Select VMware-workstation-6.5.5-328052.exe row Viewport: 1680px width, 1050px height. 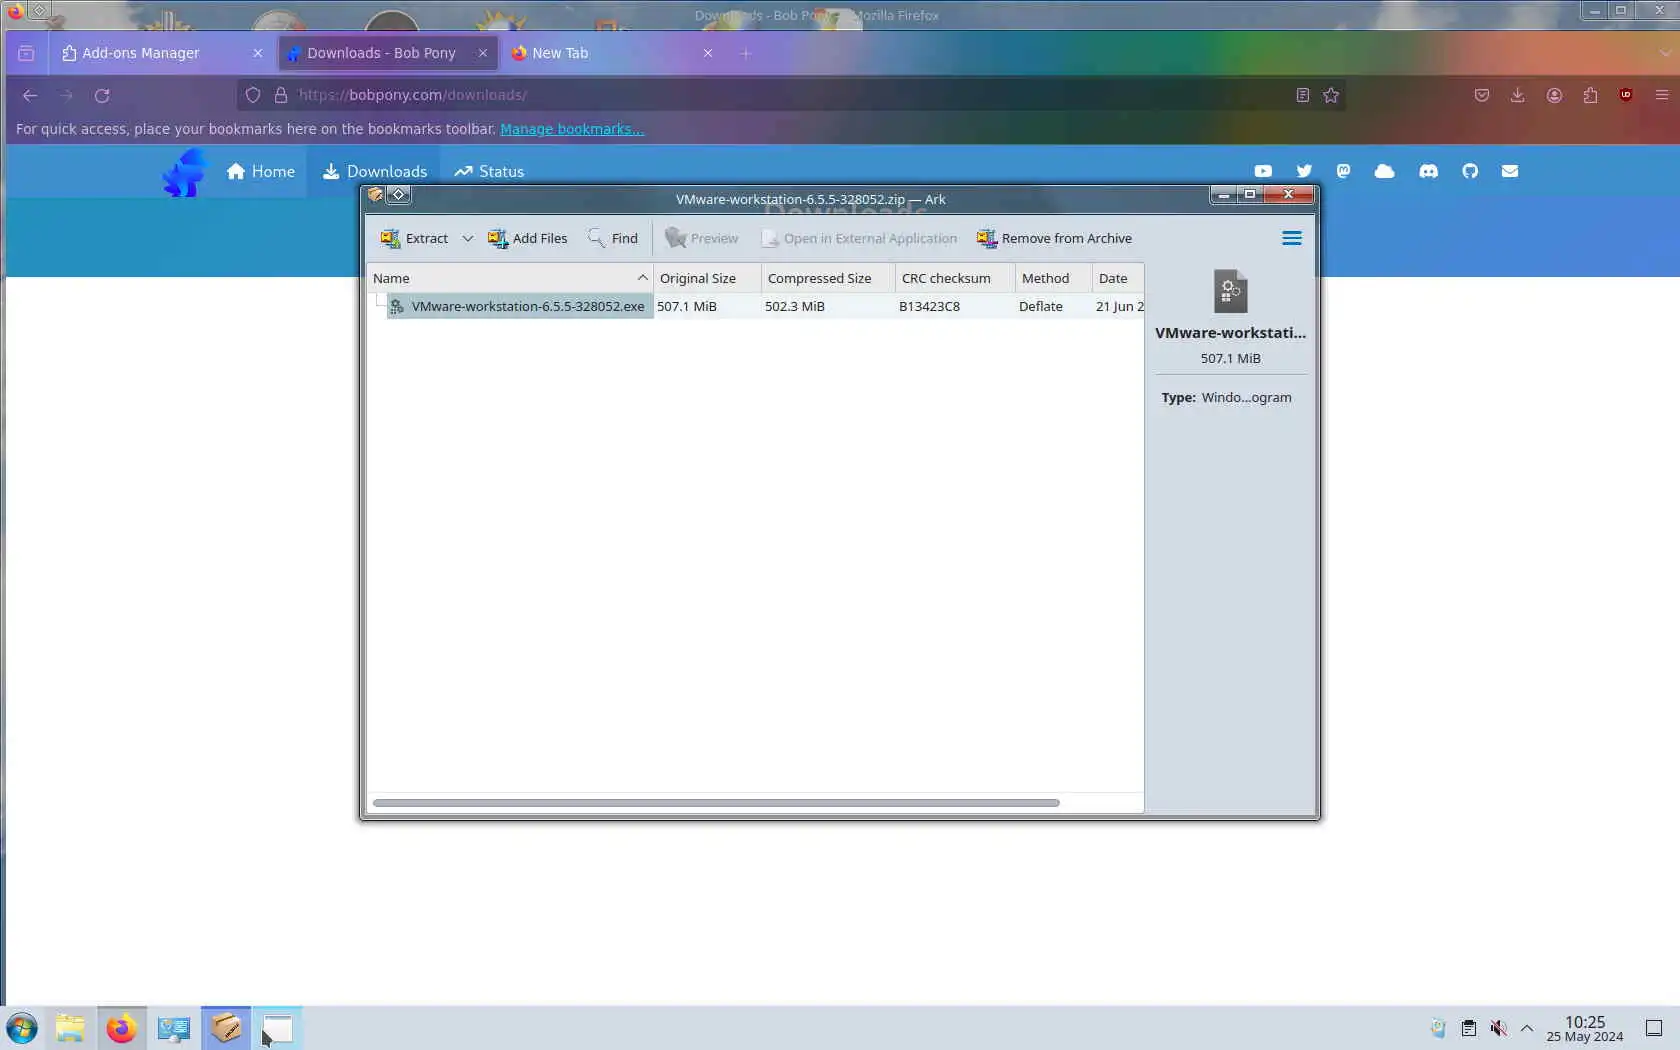(755, 306)
